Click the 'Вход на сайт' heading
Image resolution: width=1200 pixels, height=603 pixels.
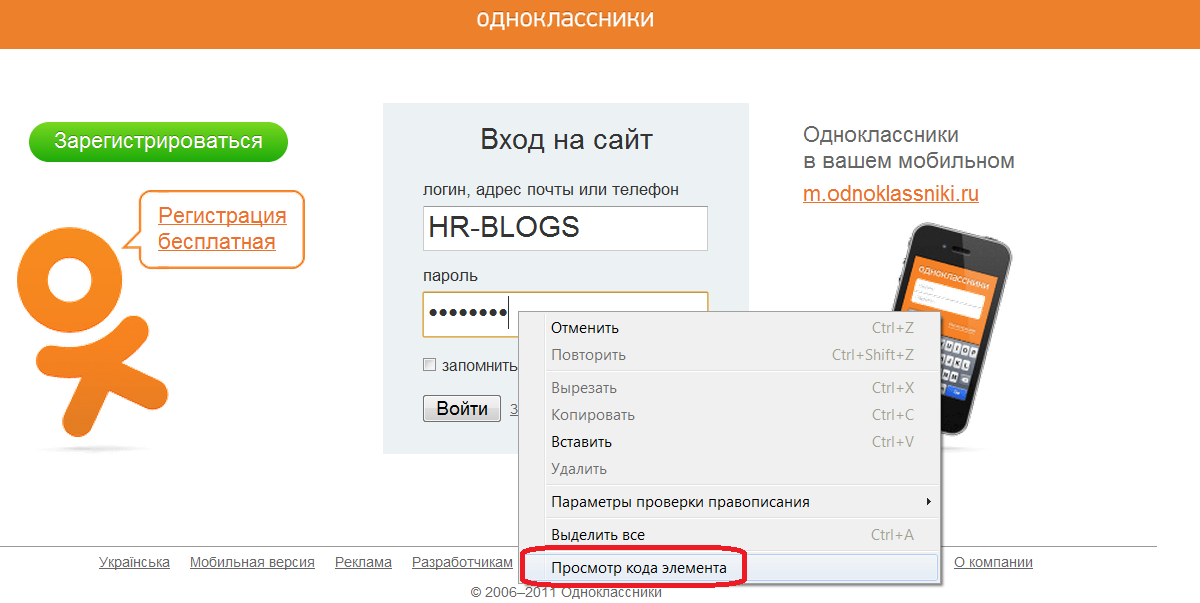(x=566, y=139)
